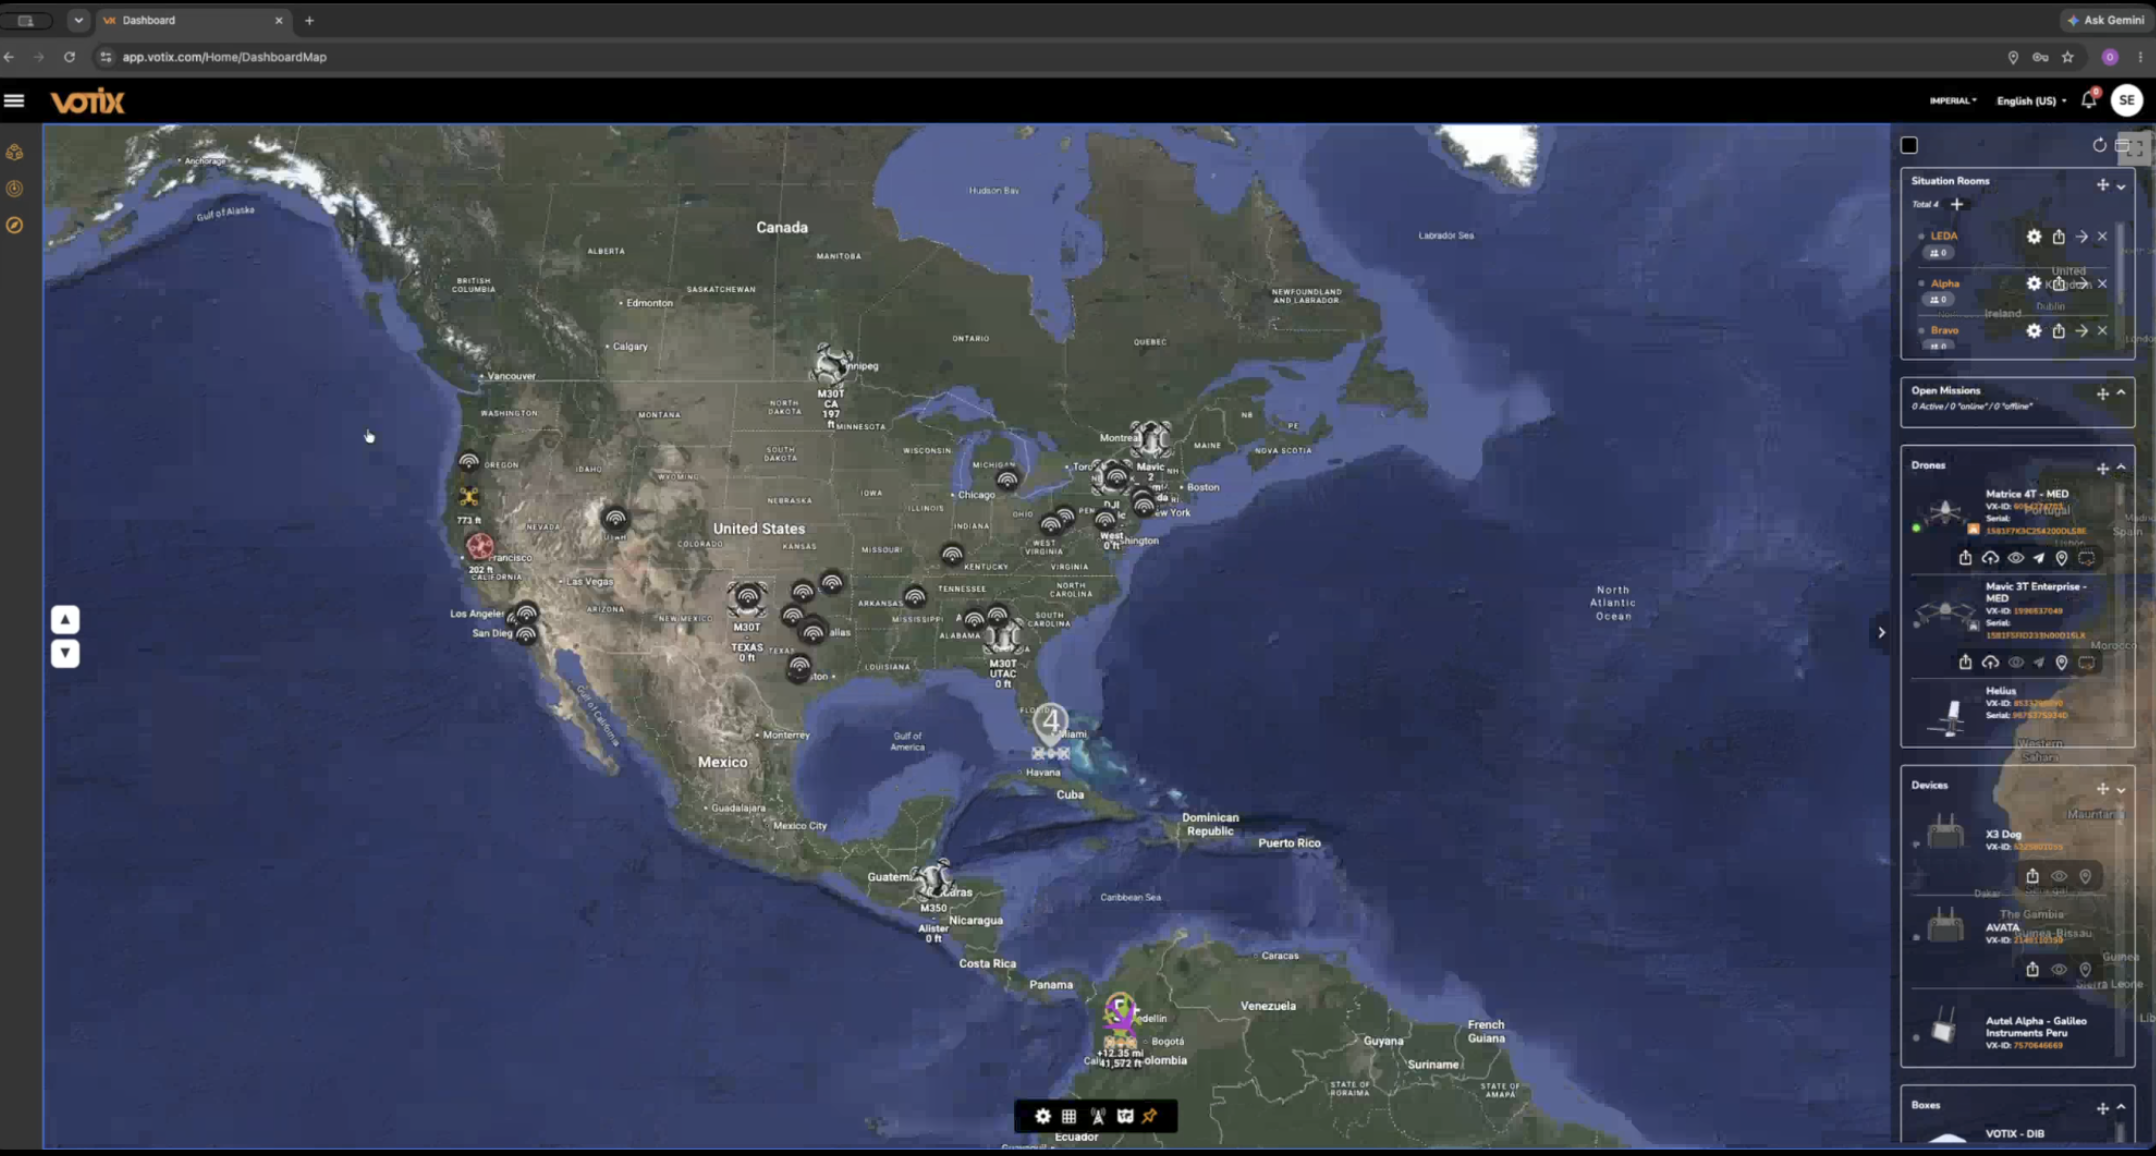Open settings gear for Bravo room
This screenshot has height=1156, width=2156.
coord(2034,331)
